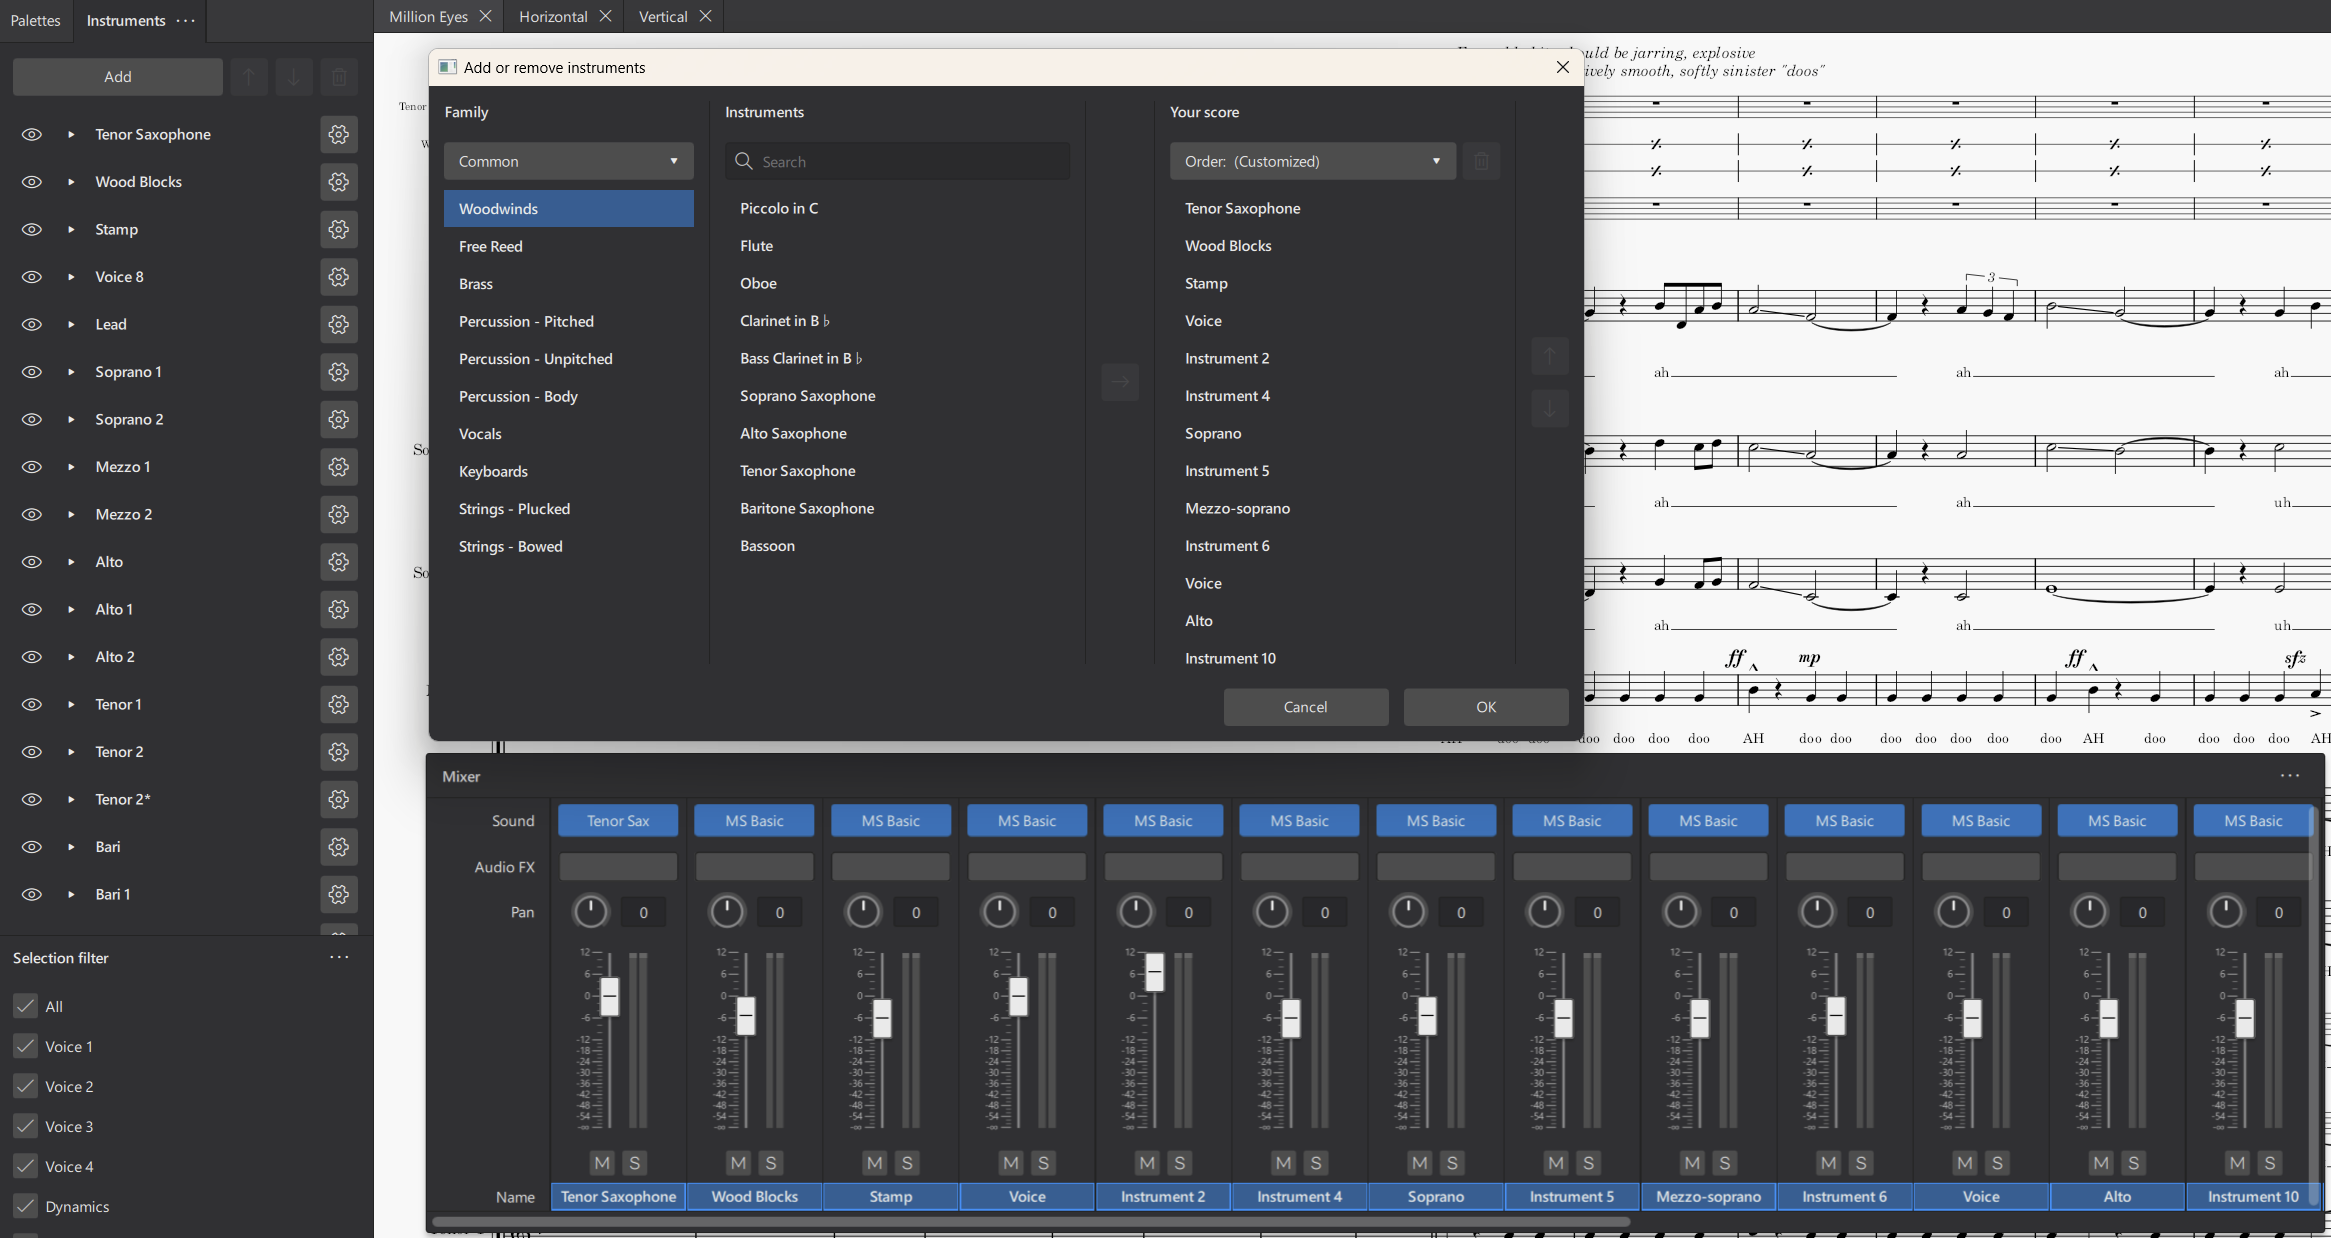Image resolution: width=2331 pixels, height=1238 pixels.
Task: Switch to the Horizontal tab
Action: (552, 16)
